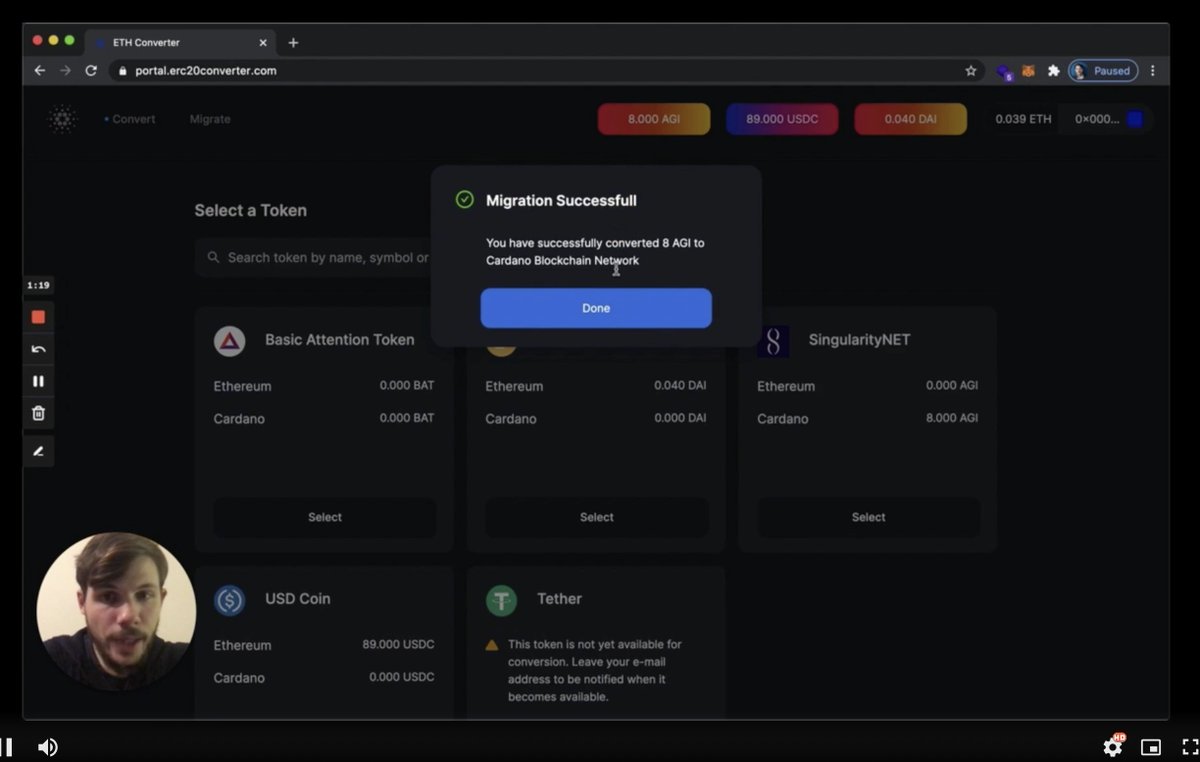
Task: Select the Basic Attention Token card button
Action: tap(324, 517)
